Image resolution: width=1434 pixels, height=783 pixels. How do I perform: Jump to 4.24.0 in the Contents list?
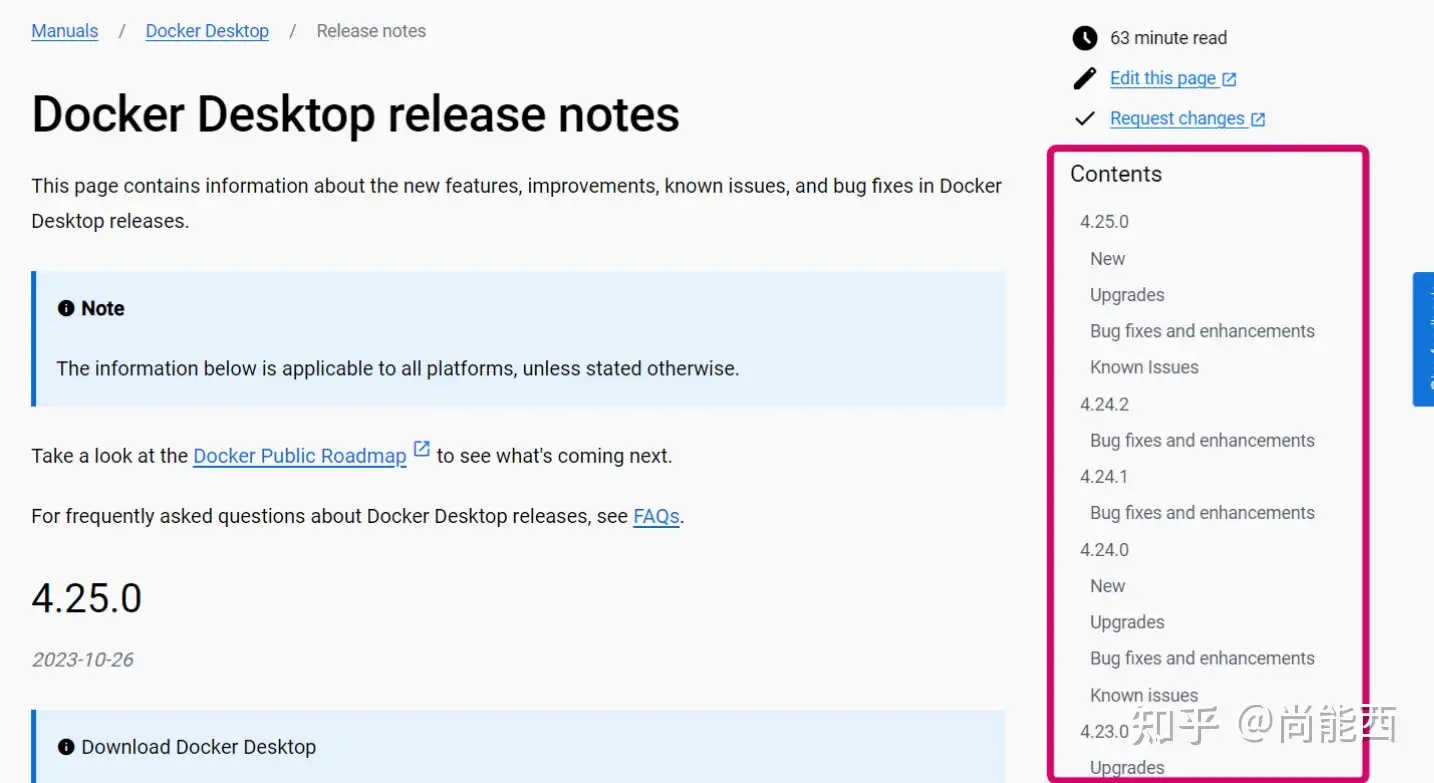(1104, 550)
